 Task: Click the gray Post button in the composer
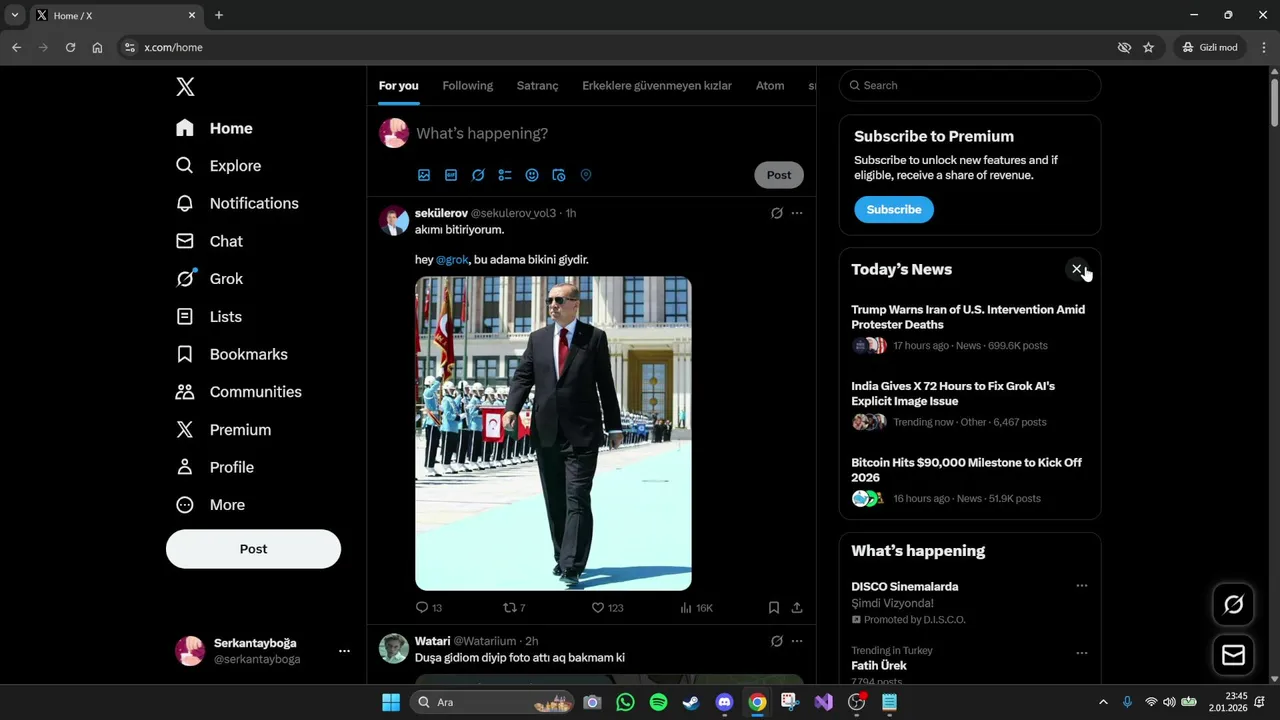779,175
